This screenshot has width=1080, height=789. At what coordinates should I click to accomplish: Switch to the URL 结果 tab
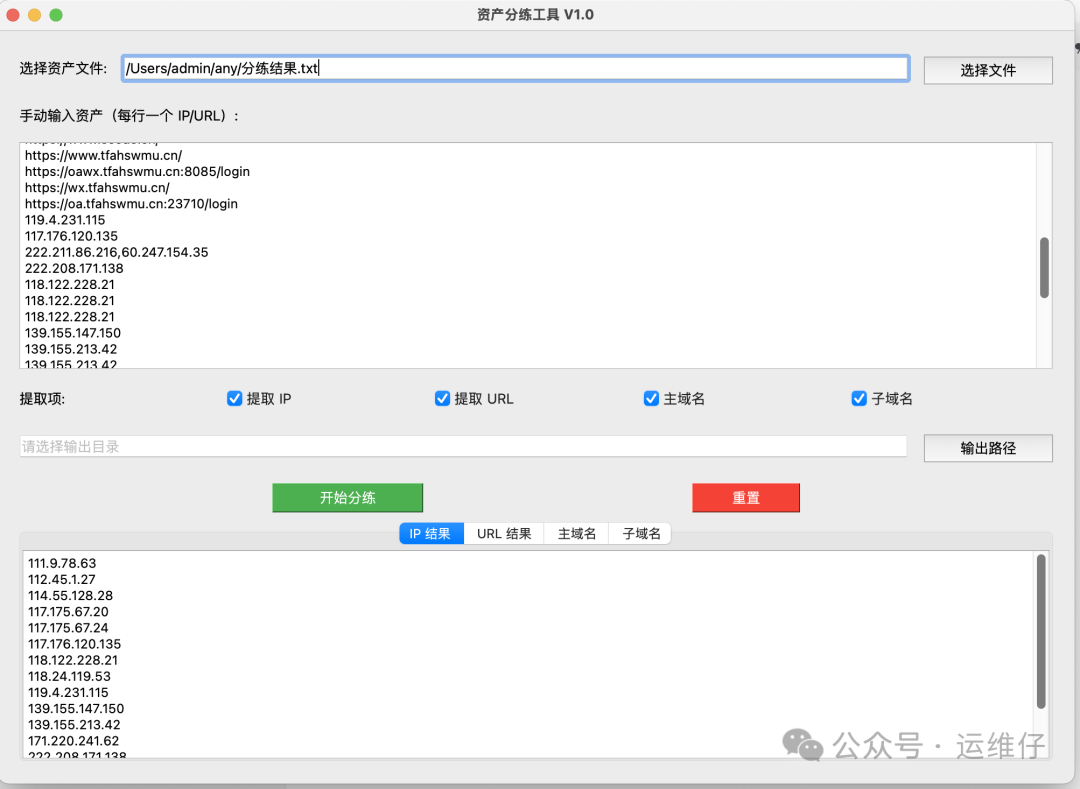coord(504,534)
